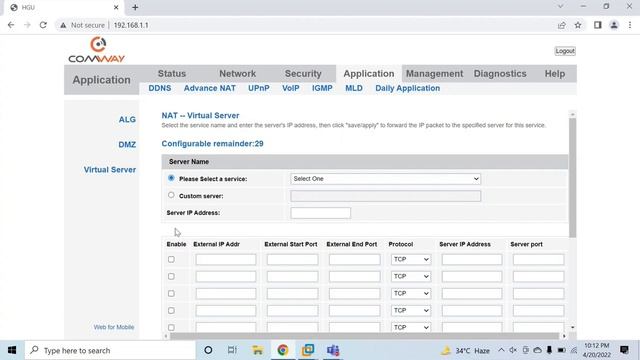The height and width of the screenshot is (360, 640).
Task: Close the HGU browser tab
Action: click(x=116, y=7)
